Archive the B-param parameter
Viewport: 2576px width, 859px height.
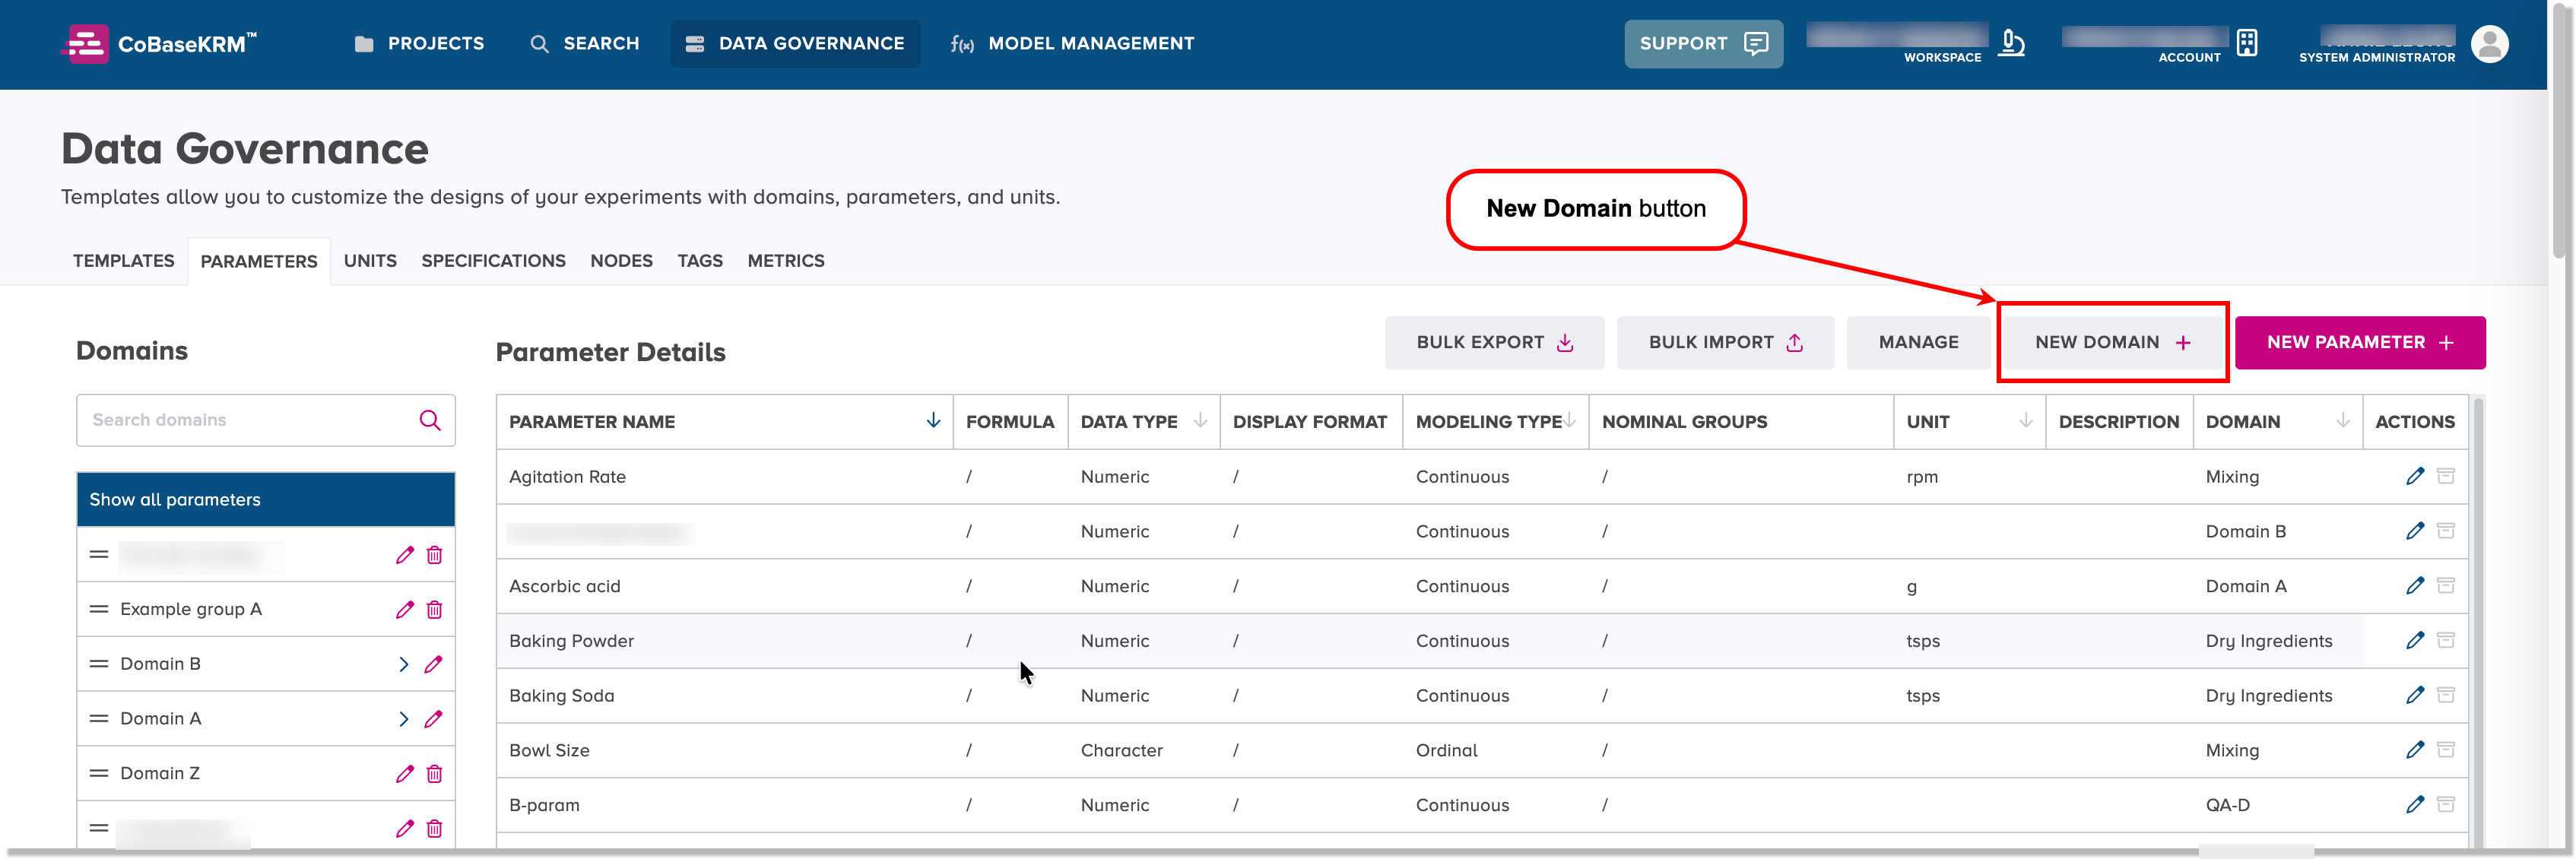pyautogui.click(x=2445, y=804)
